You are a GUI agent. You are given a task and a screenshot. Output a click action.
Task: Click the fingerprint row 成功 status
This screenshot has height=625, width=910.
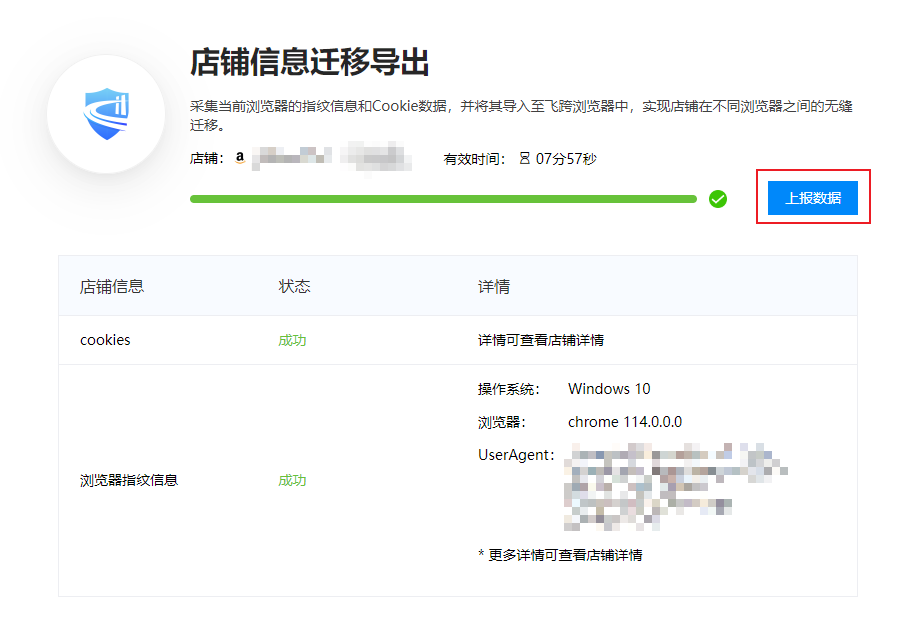pyautogui.click(x=292, y=481)
